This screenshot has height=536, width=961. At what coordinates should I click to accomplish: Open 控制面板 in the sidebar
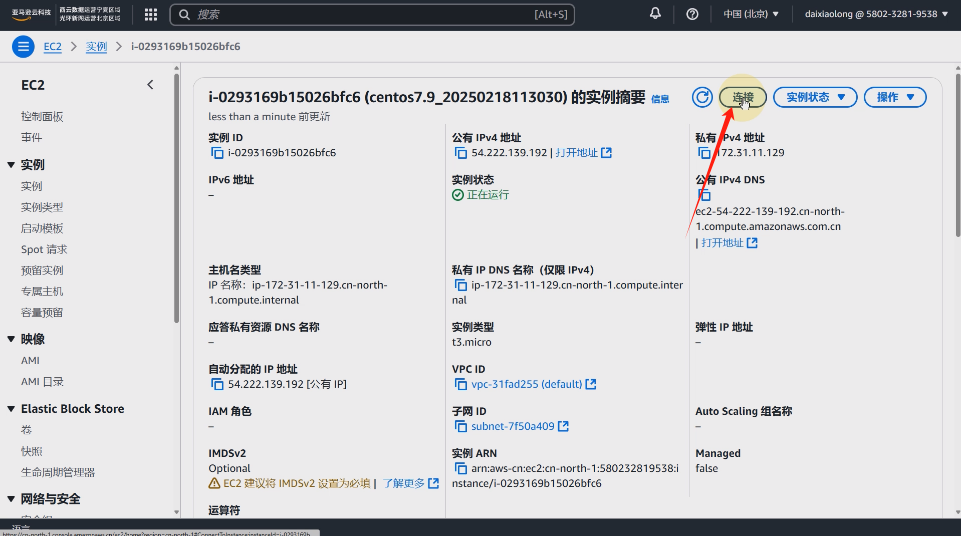click(42, 116)
